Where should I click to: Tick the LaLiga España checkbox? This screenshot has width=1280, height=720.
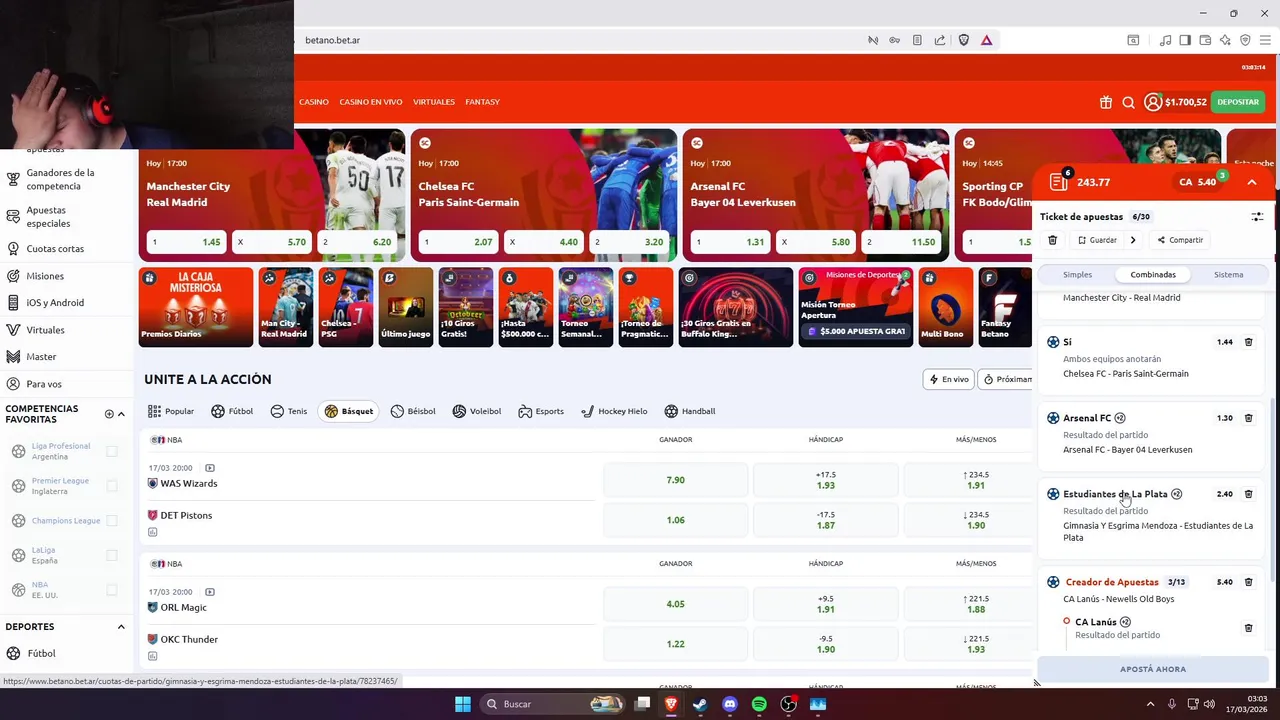tap(112, 555)
